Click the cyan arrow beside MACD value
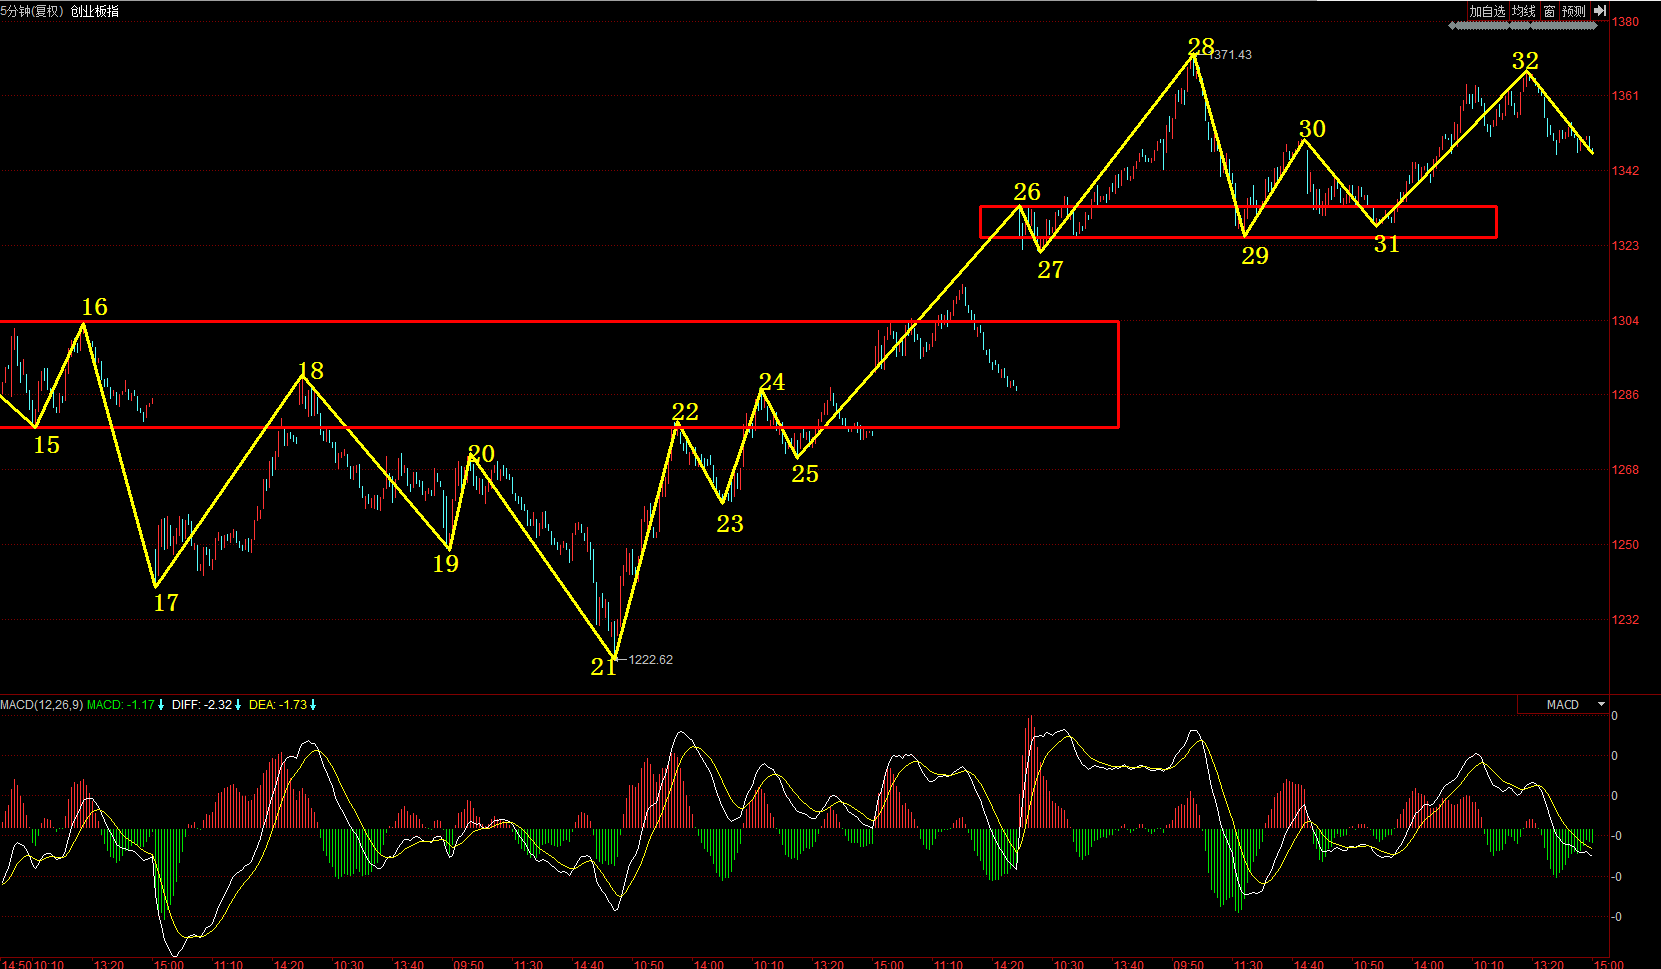1661x969 pixels. point(161,705)
